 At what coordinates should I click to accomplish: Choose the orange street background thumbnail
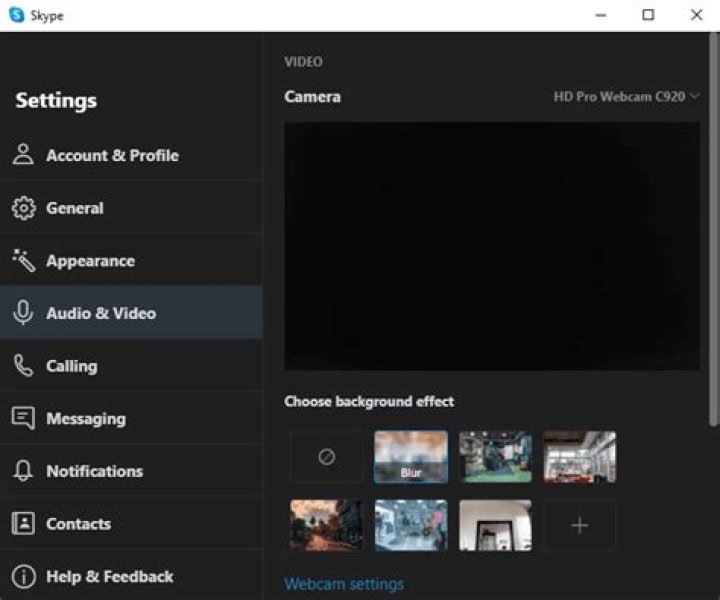coord(326,525)
